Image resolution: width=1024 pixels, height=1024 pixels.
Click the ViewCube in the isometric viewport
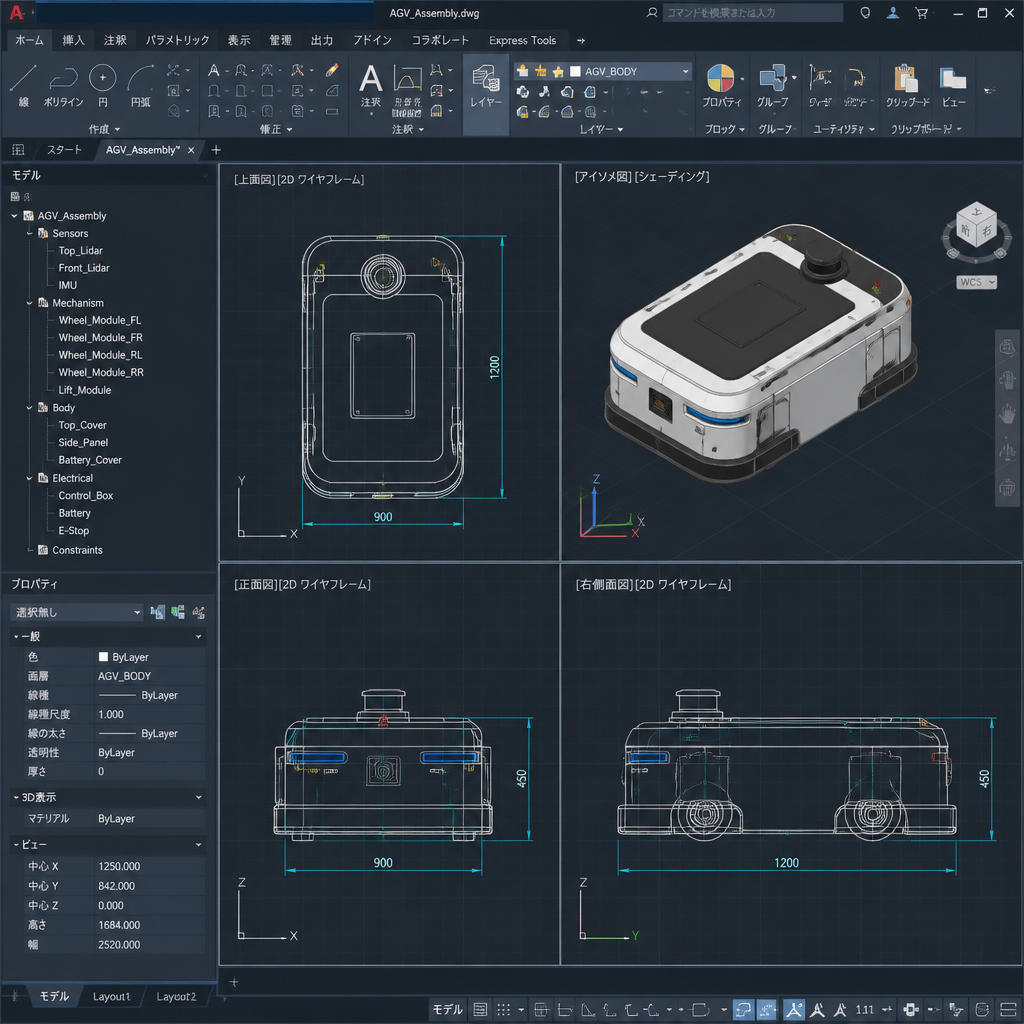tap(976, 225)
